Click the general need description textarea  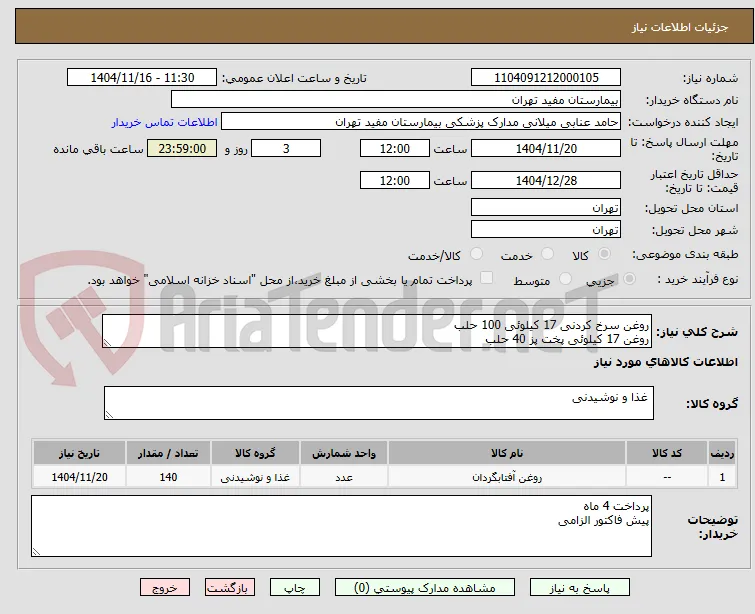(377, 331)
